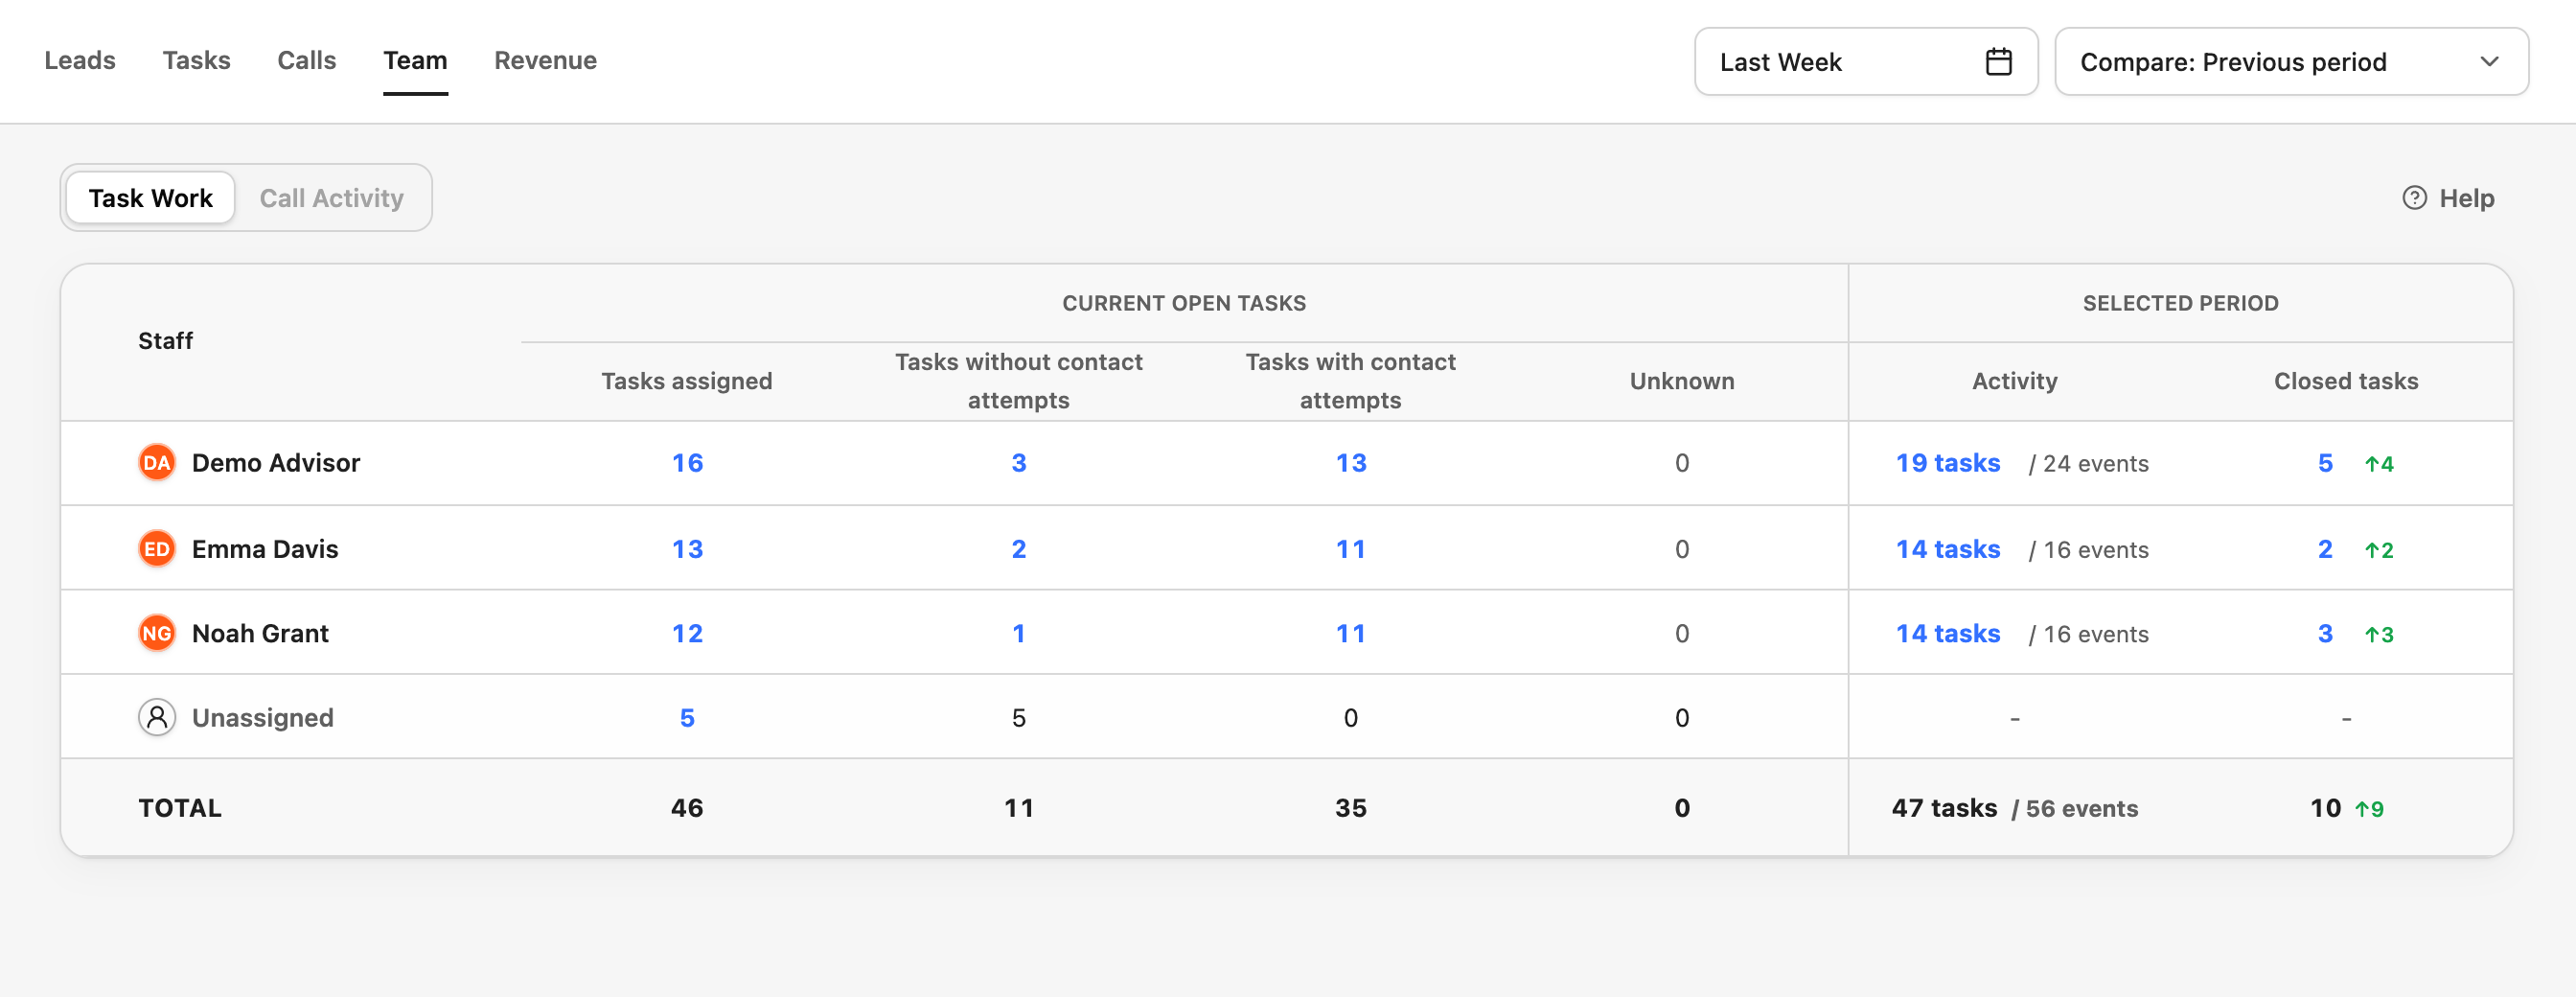
Task: Click the Emma Davis name
Action: tap(265, 549)
